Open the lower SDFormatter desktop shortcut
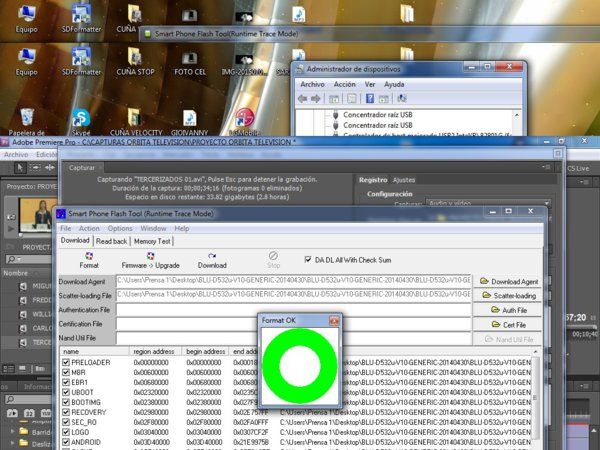The width and height of the screenshot is (600, 450). 81,61
